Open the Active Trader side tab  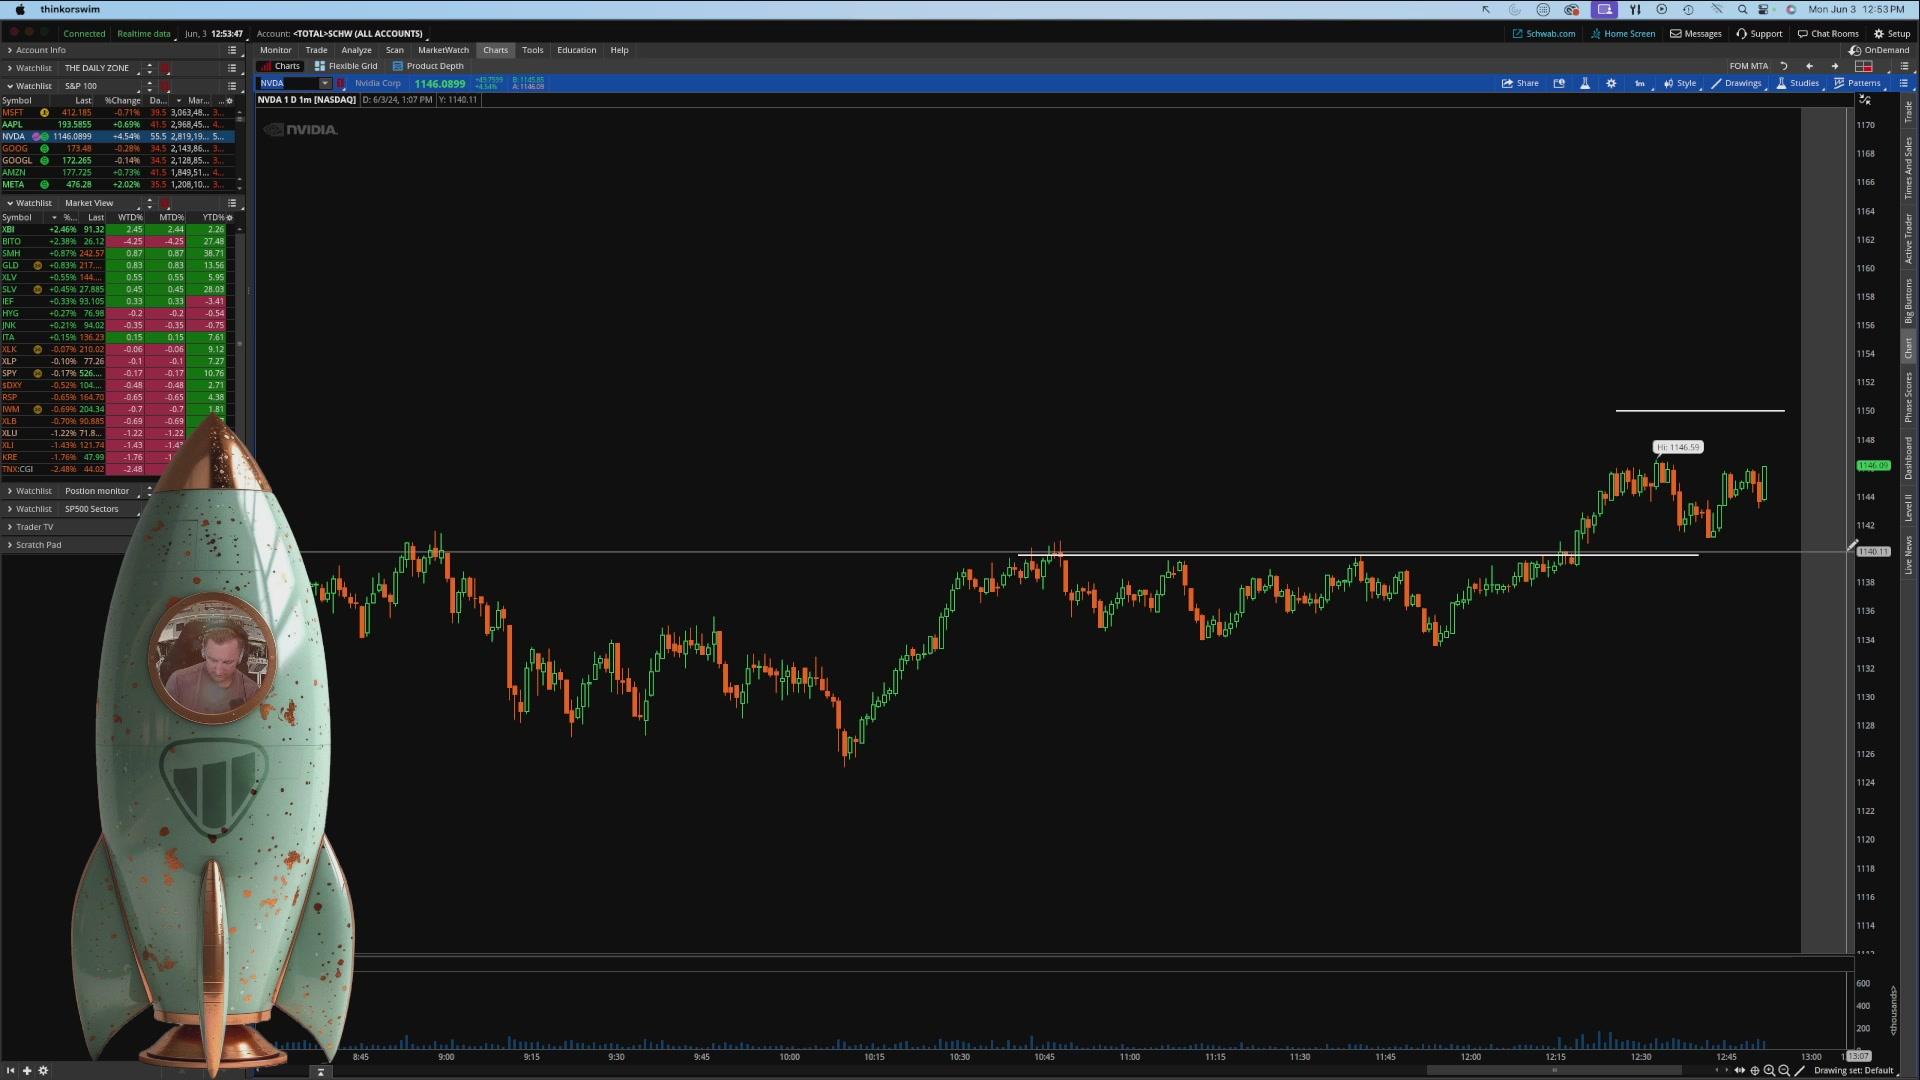[x=1908, y=238]
